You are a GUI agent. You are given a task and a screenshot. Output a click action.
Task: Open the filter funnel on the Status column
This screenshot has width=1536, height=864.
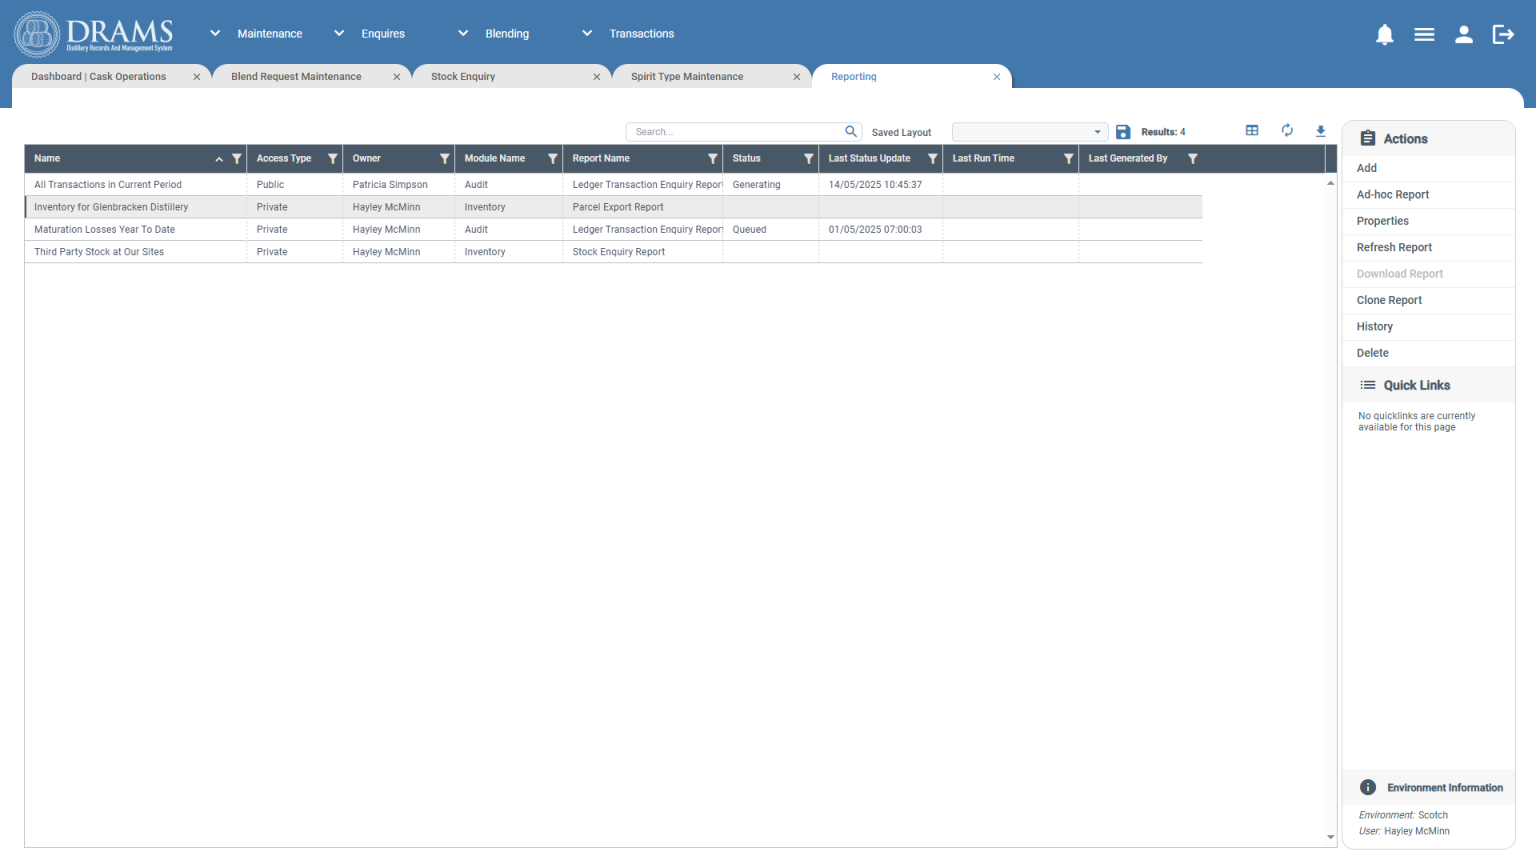(809, 158)
